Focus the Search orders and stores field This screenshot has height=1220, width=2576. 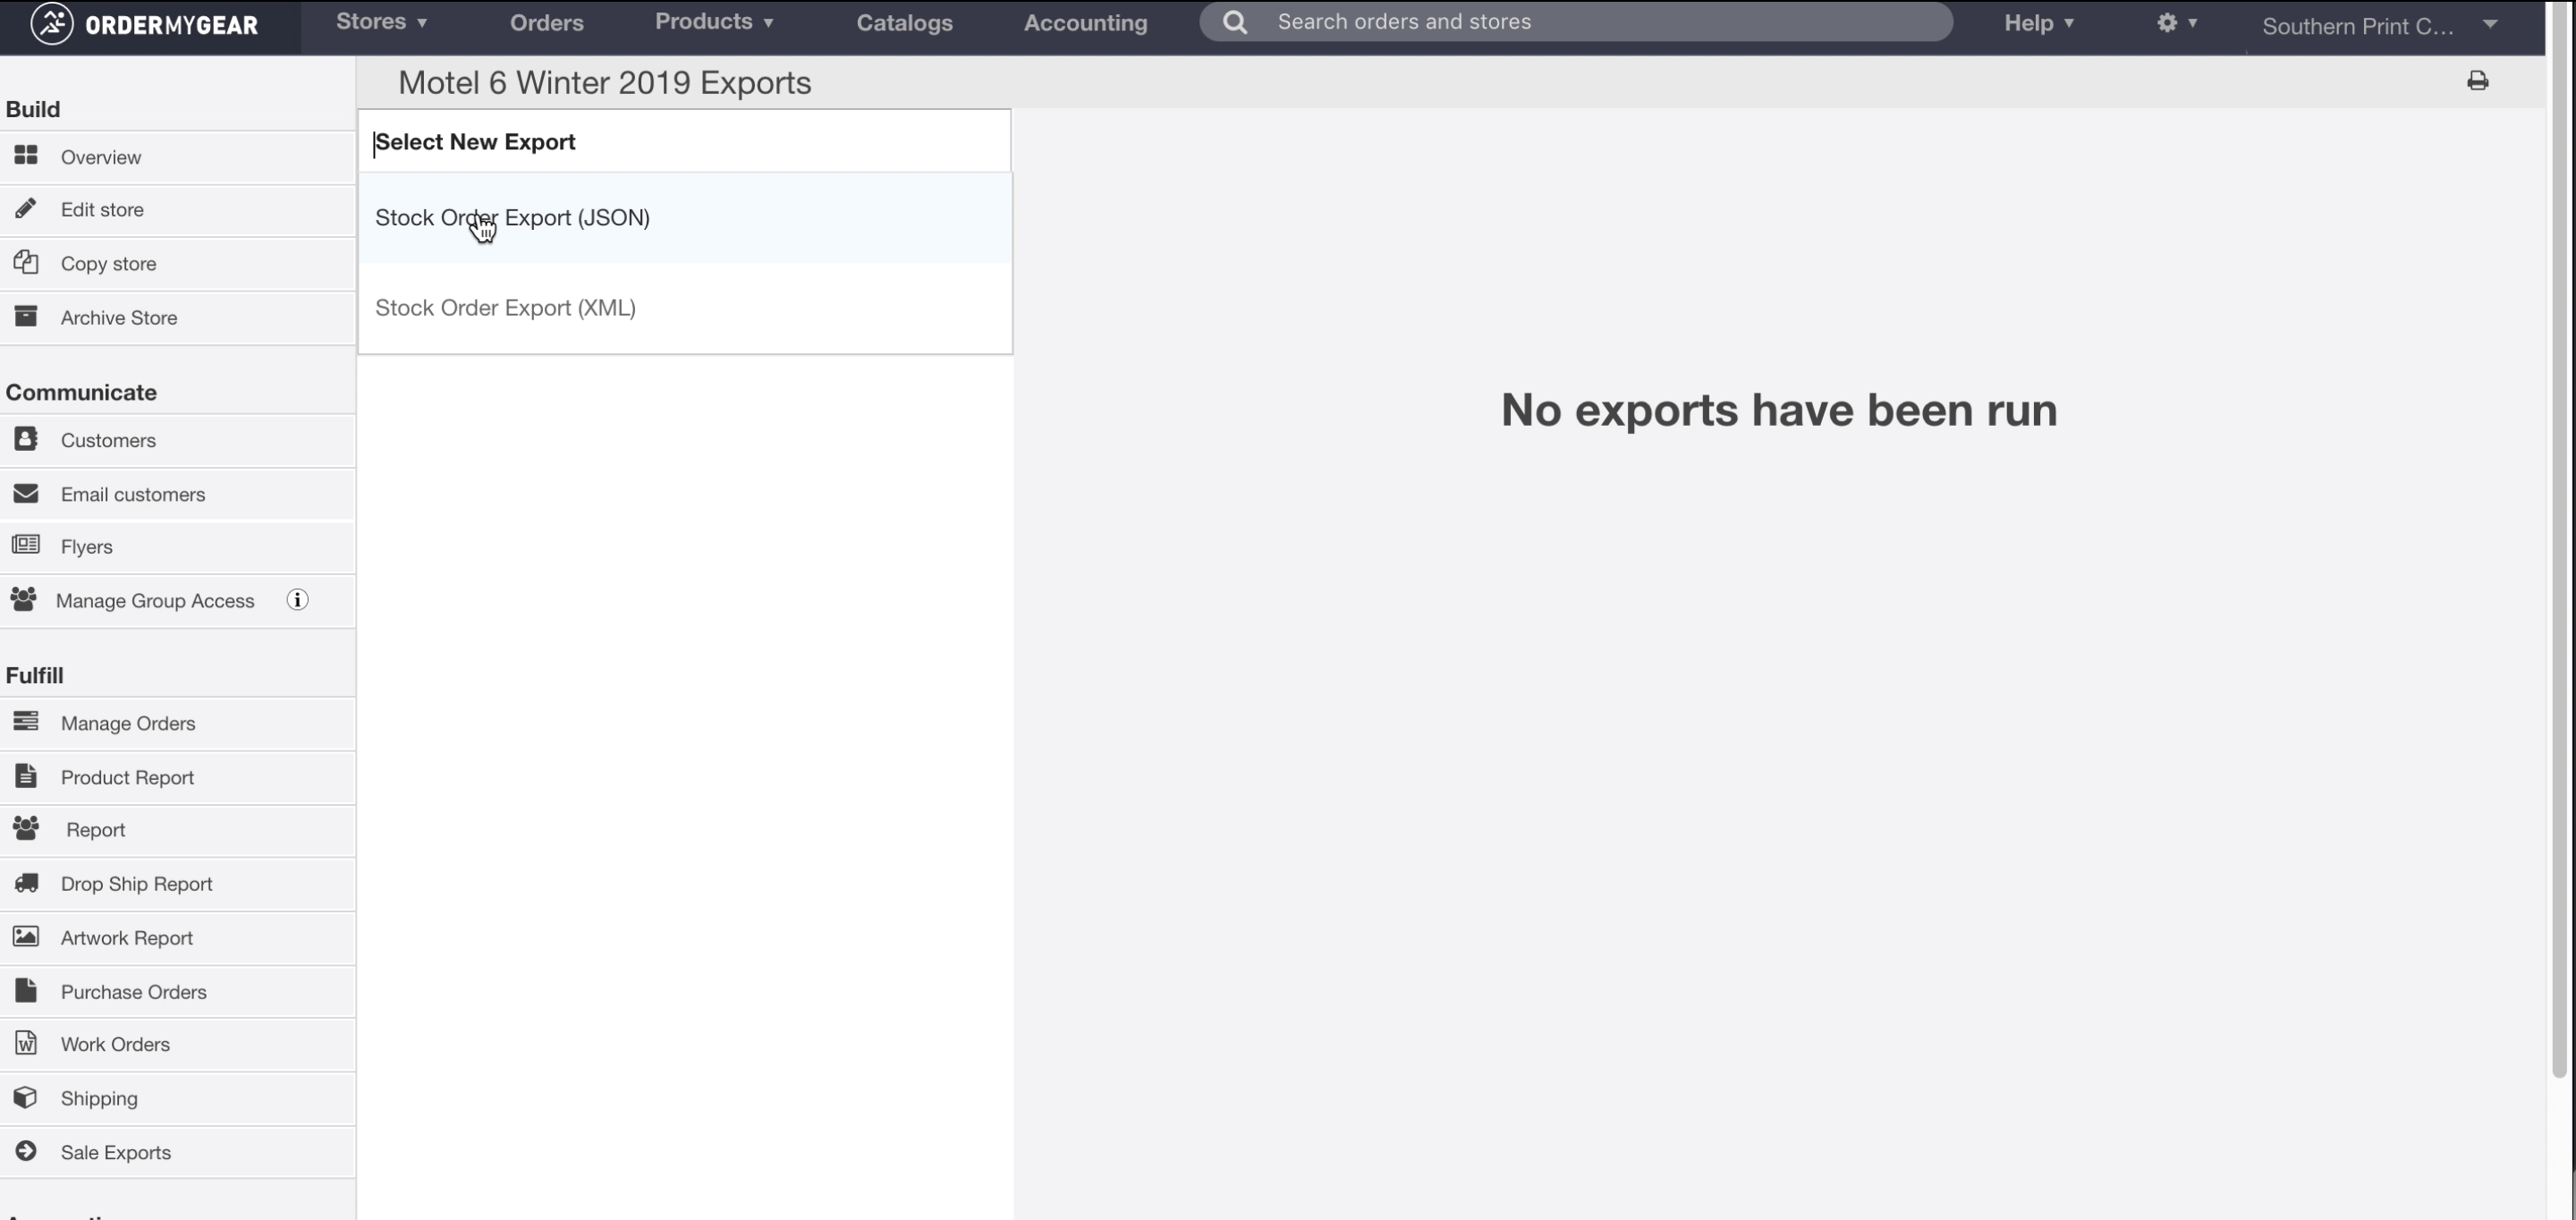[1575, 22]
